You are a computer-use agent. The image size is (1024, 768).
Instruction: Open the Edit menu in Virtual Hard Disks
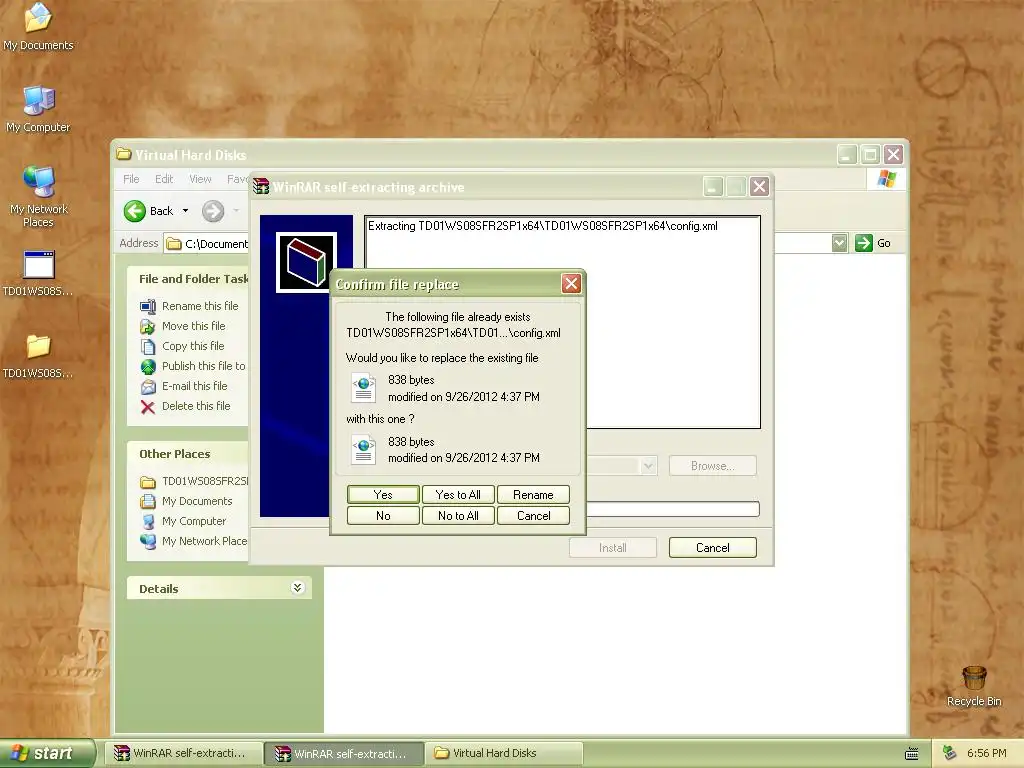point(164,179)
